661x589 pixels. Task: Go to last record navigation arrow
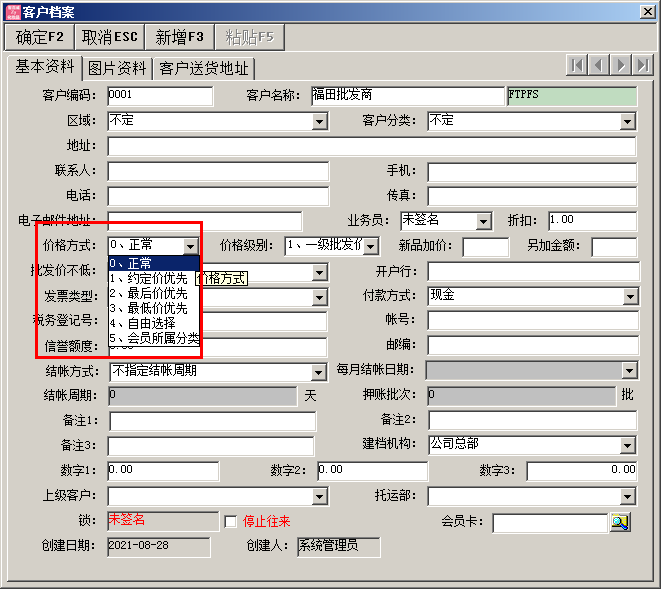click(x=642, y=65)
